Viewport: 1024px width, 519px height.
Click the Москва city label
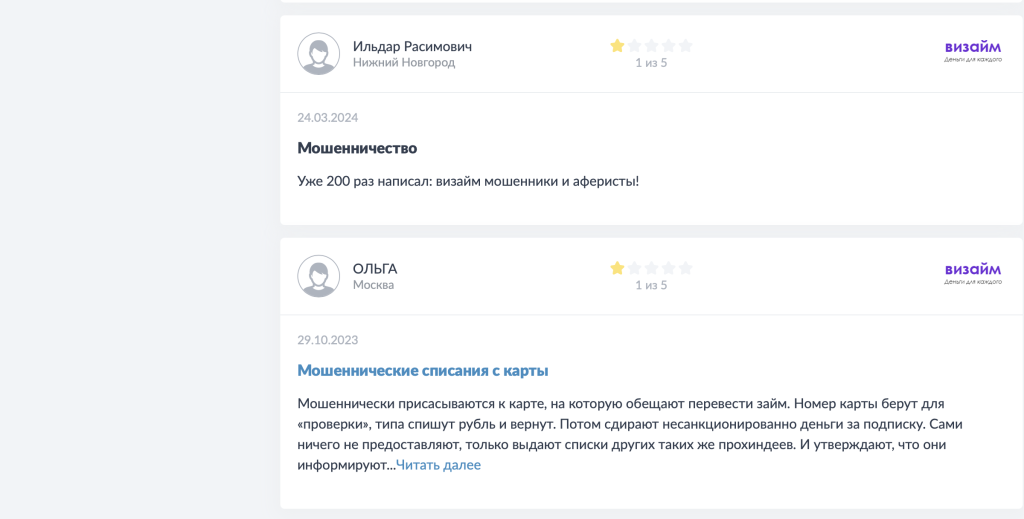373,285
